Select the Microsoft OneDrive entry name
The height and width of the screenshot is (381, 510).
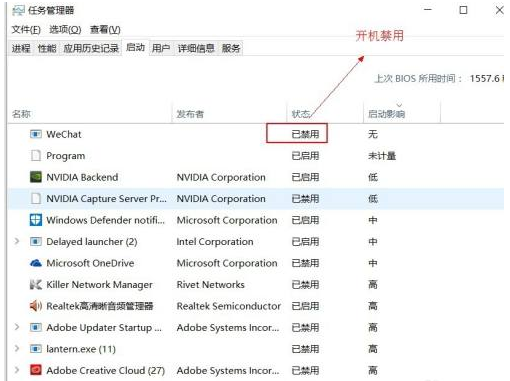(90, 263)
